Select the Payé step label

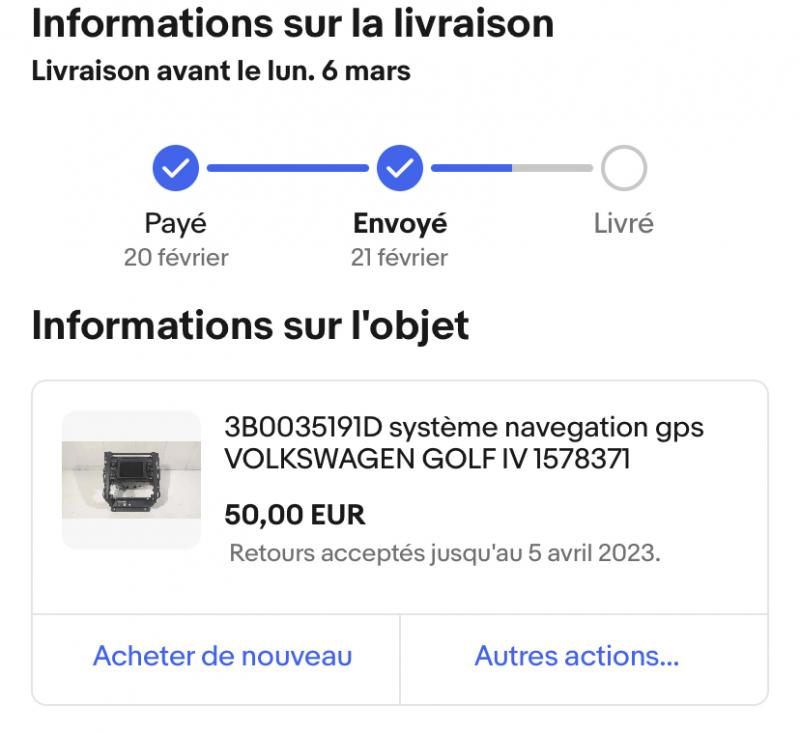point(176,223)
